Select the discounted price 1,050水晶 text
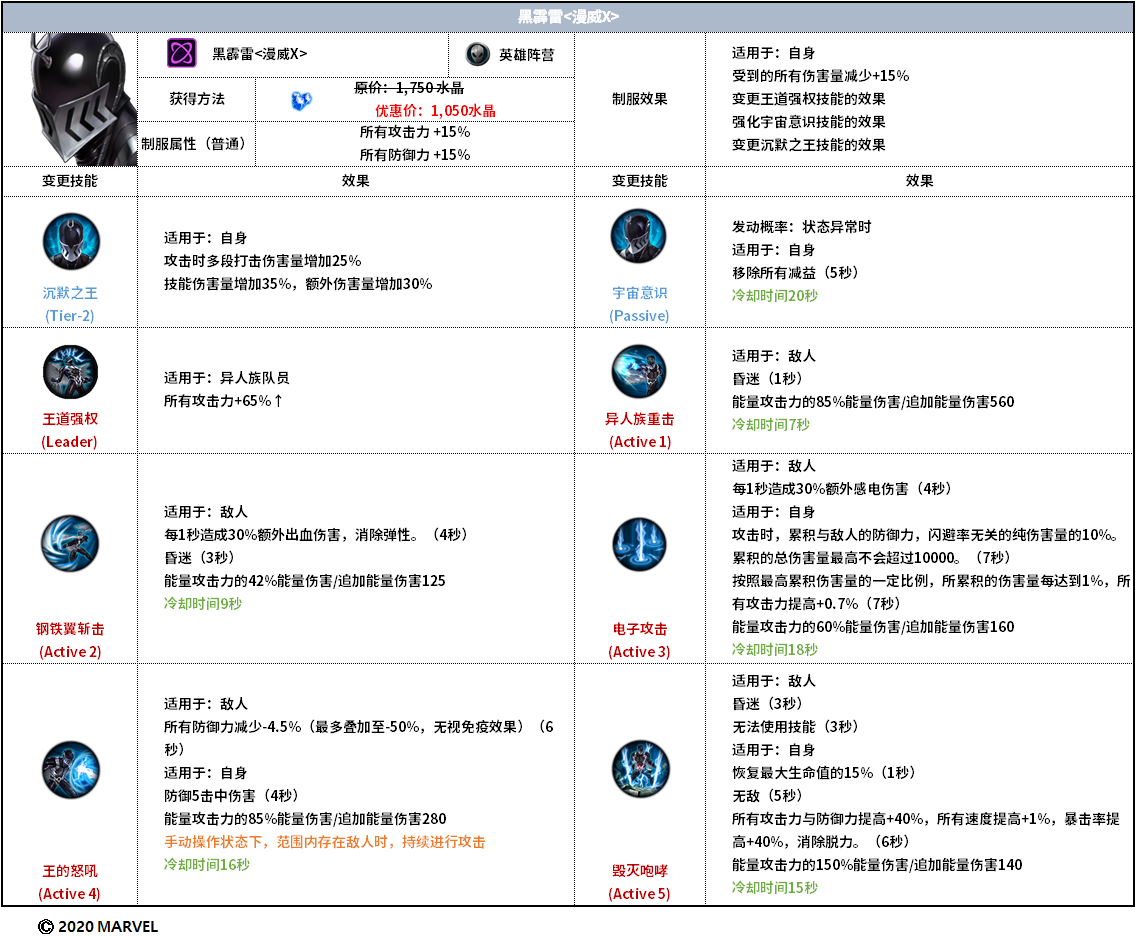The image size is (1138, 936). pyautogui.click(x=435, y=110)
